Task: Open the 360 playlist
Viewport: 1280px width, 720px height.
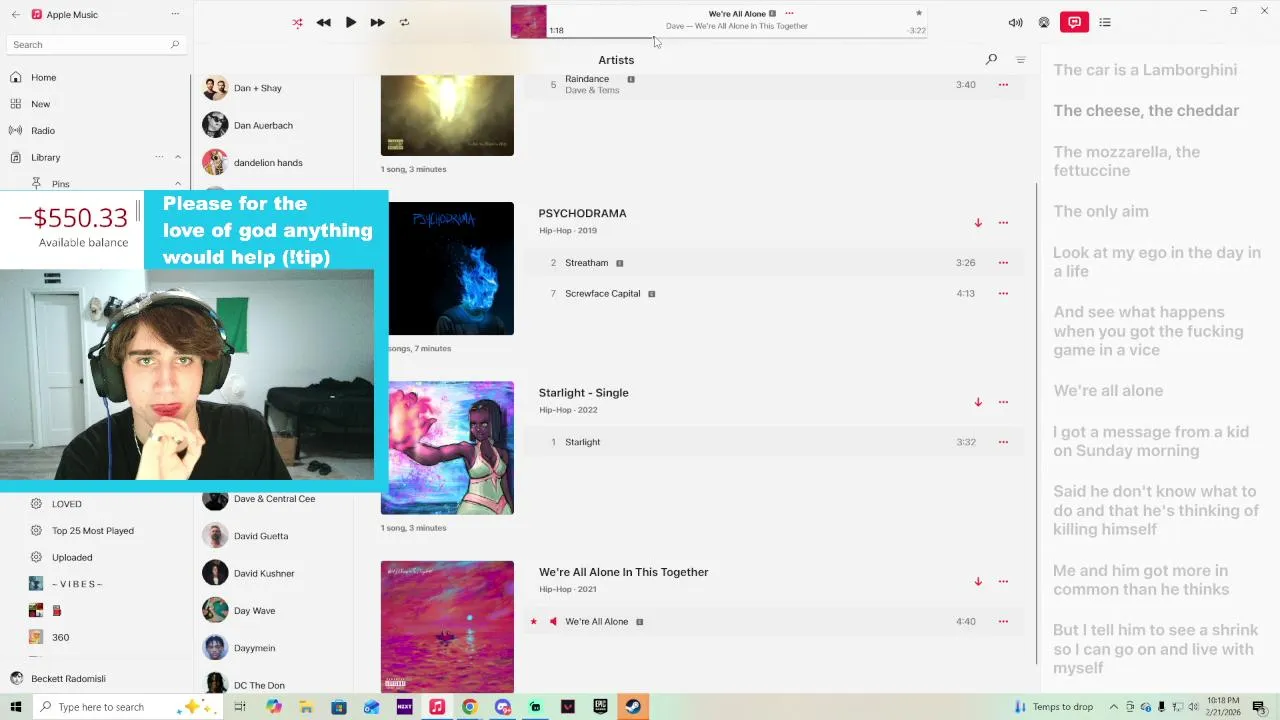Action: click(60, 637)
